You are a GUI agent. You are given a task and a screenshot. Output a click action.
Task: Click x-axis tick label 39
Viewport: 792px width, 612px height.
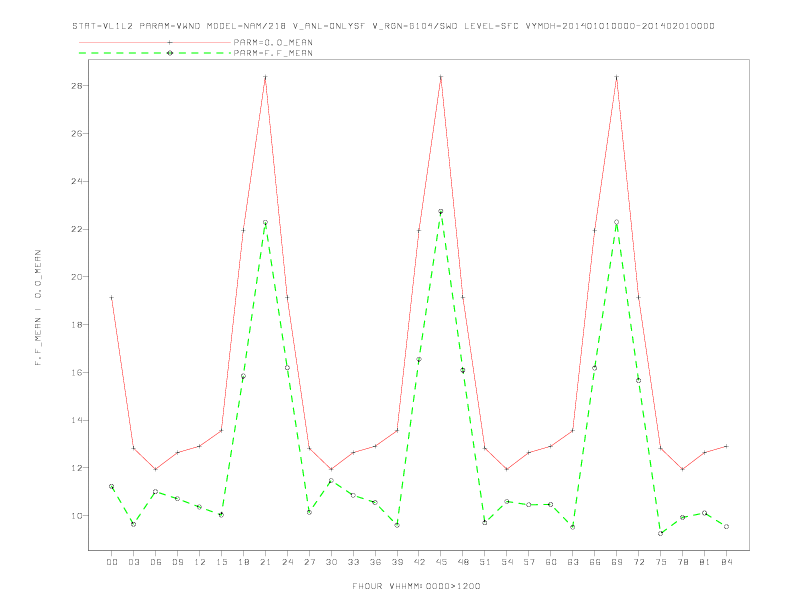(397, 562)
